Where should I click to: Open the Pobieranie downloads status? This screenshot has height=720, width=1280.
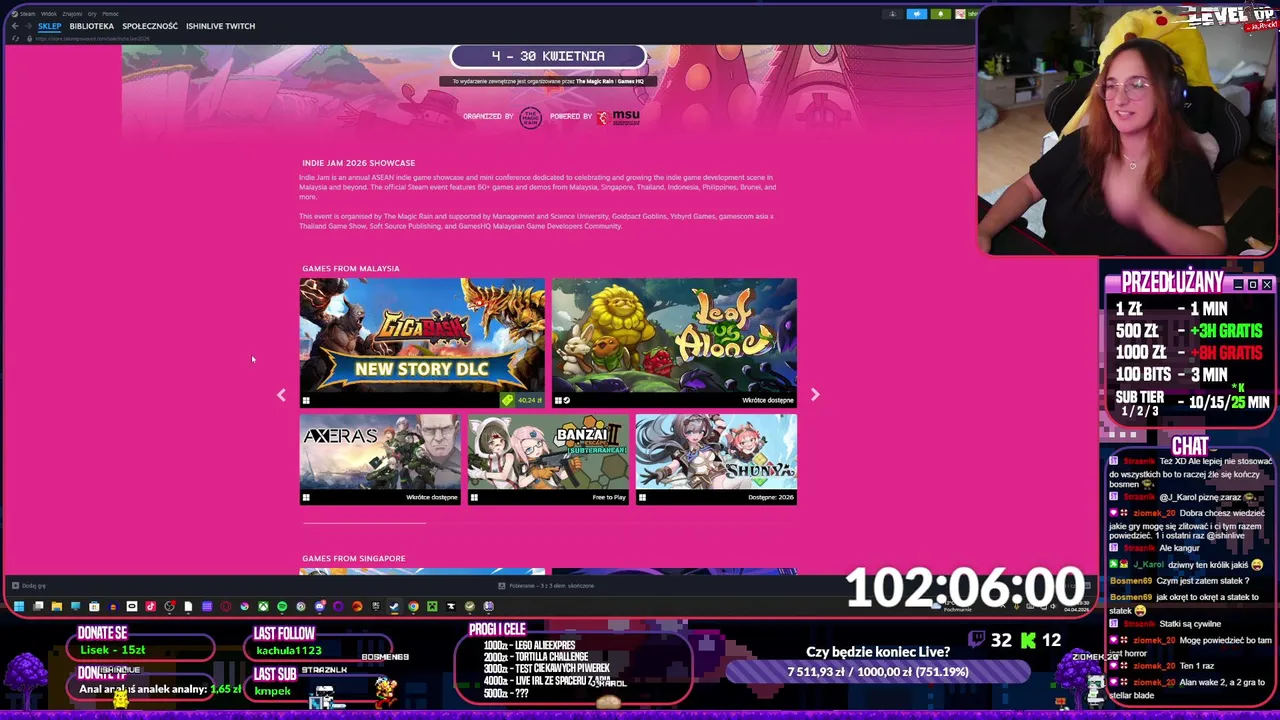click(x=546, y=586)
